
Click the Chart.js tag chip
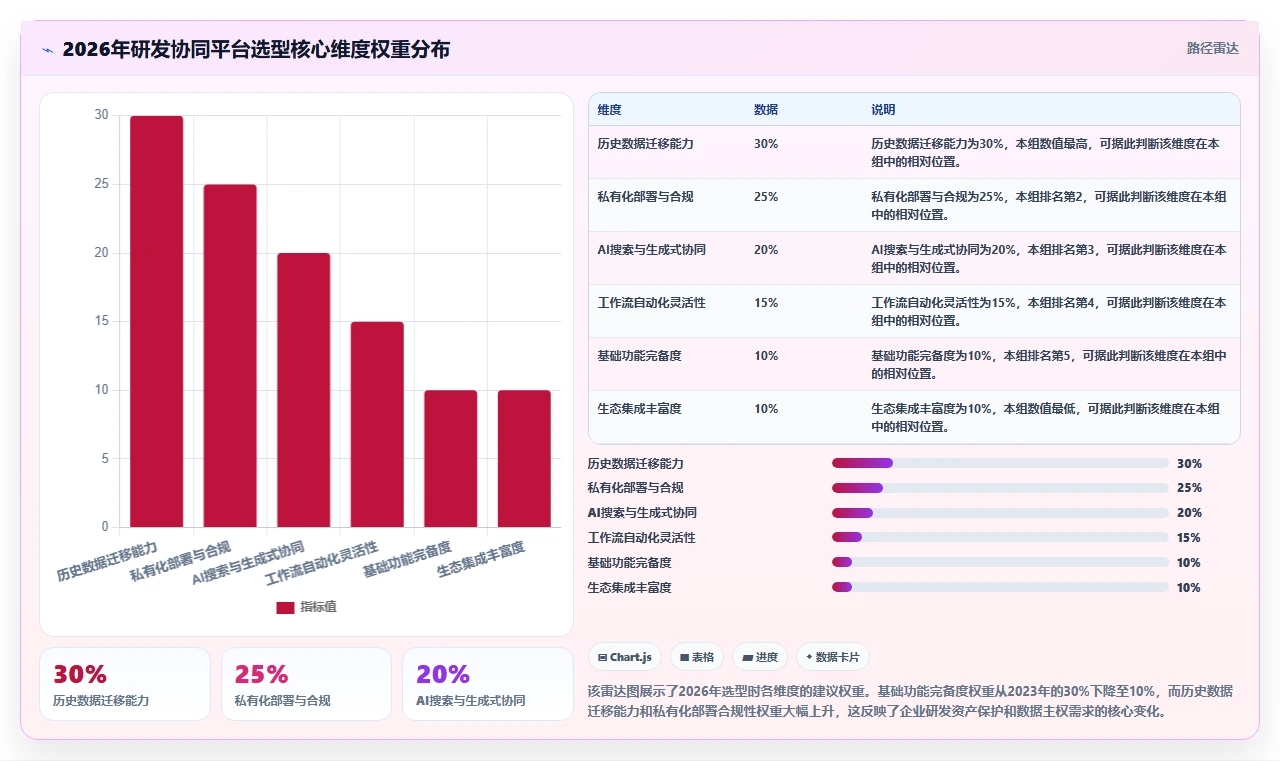pyautogui.click(x=625, y=657)
